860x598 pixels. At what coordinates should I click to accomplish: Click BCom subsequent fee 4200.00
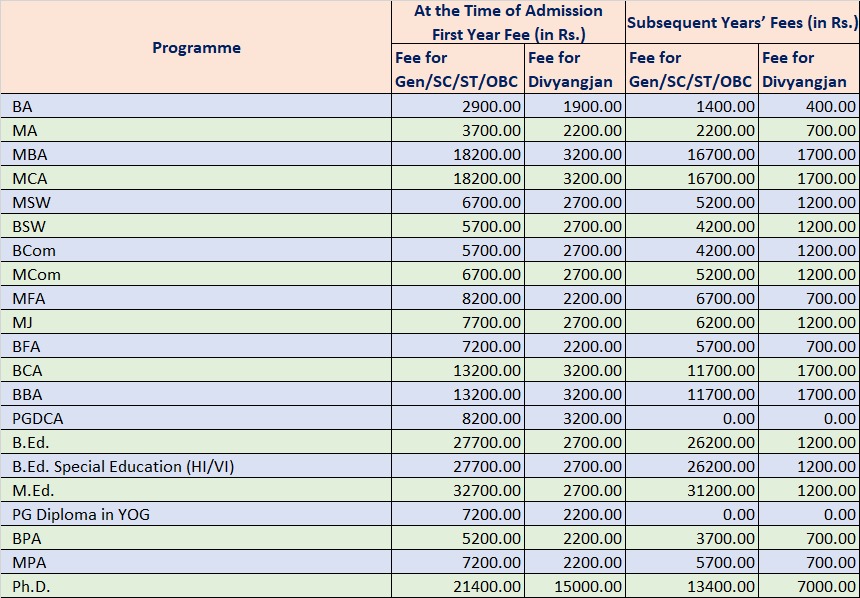tap(692, 250)
